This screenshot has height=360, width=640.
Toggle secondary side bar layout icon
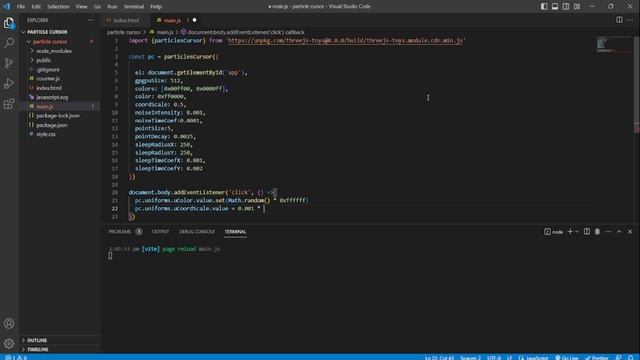pos(566,7)
